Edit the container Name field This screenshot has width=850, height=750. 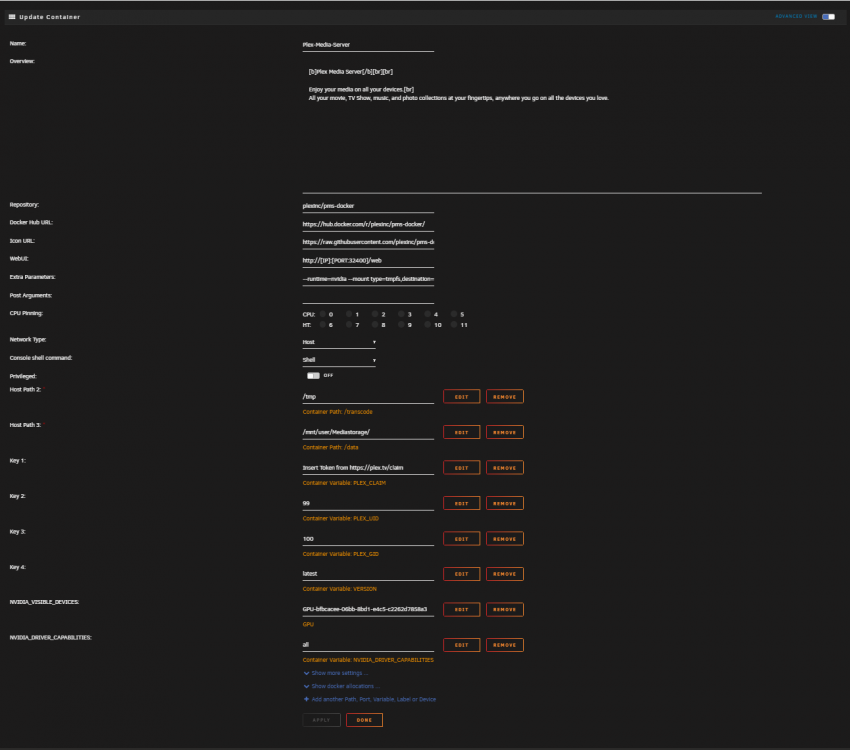[x=368, y=45]
